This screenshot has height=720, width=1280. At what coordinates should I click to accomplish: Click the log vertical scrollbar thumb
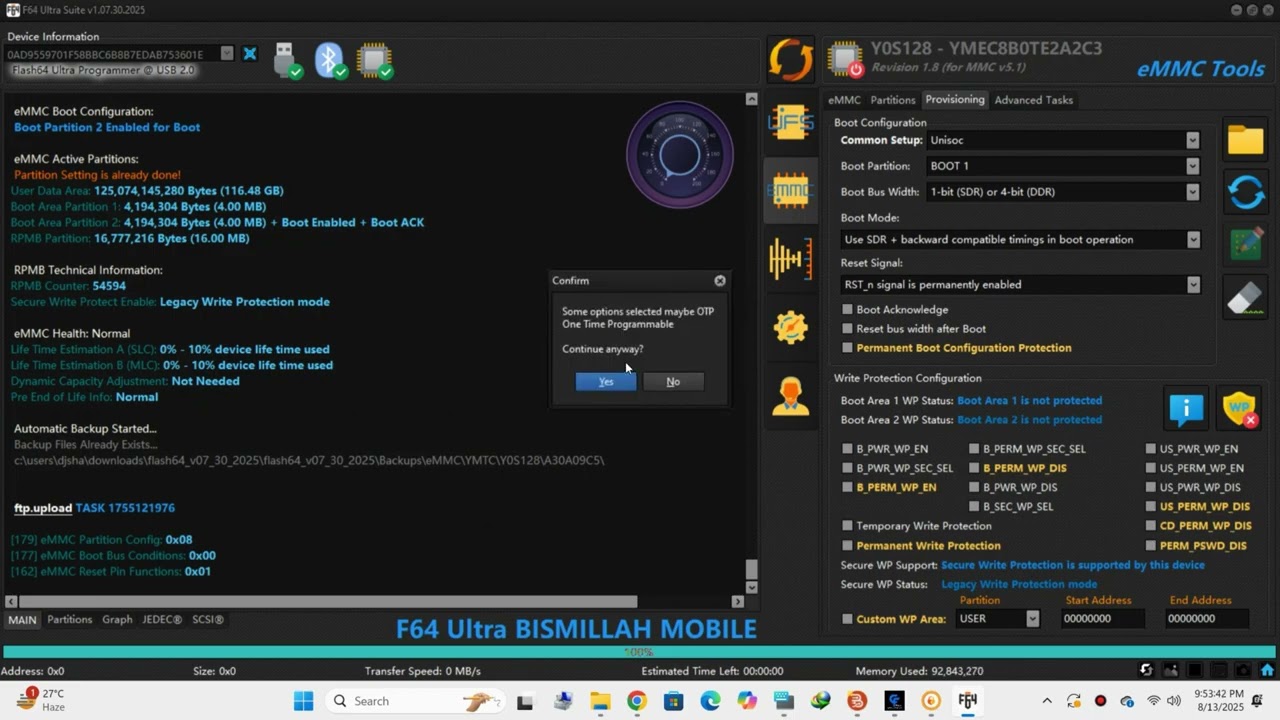752,570
